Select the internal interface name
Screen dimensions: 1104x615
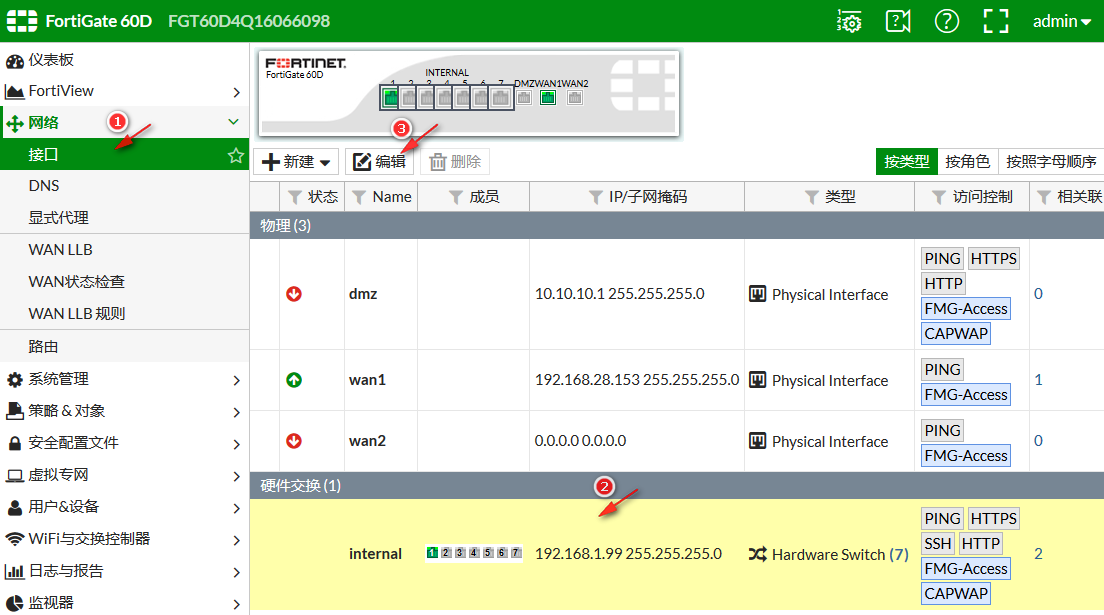click(375, 554)
